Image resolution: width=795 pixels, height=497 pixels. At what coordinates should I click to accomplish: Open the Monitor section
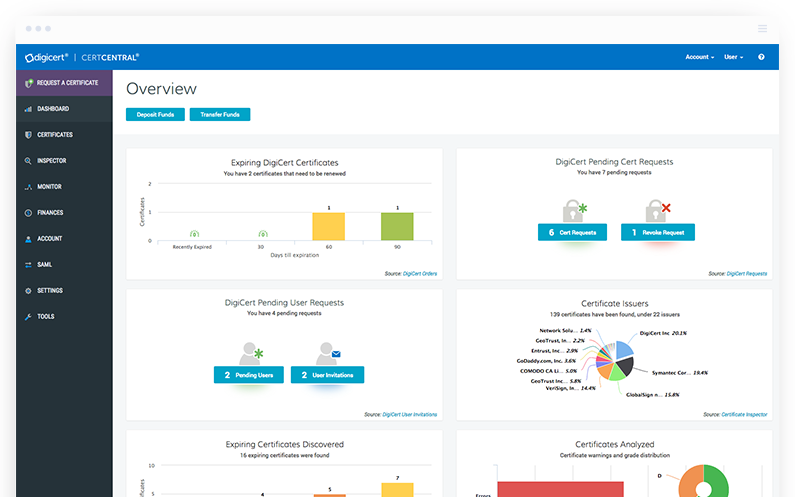click(64, 187)
